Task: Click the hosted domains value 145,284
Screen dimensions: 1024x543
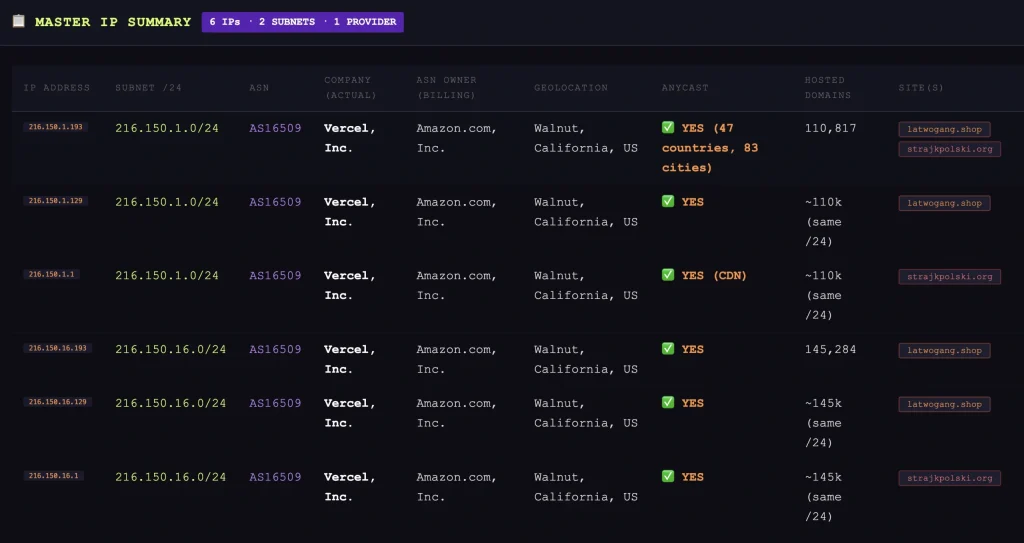Action: (830, 349)
